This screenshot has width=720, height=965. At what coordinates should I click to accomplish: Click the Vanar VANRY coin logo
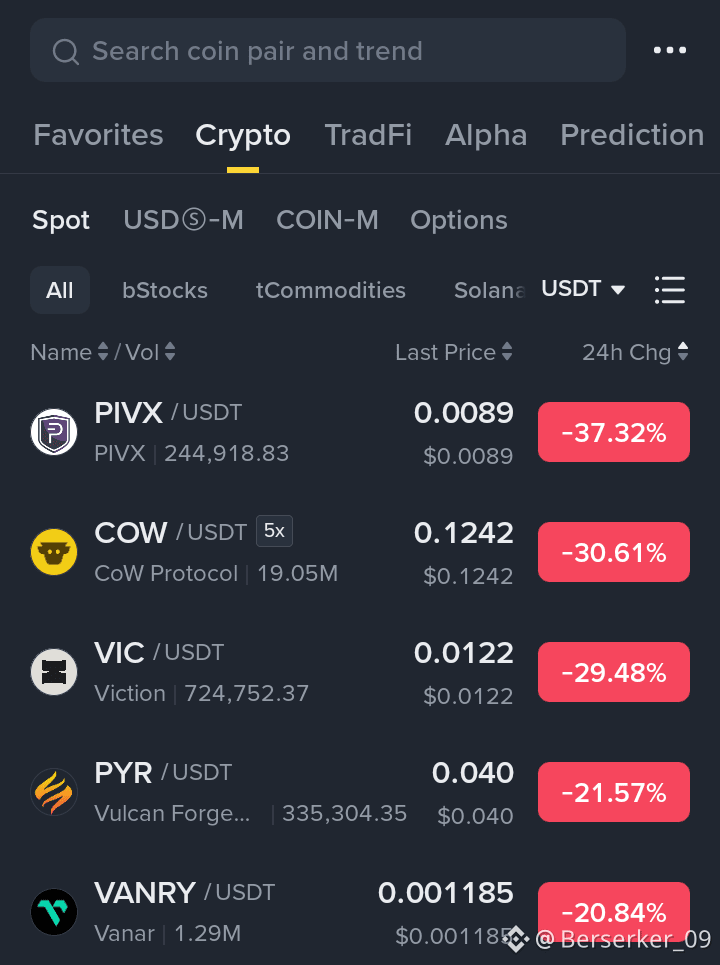(x=54, y=912)
